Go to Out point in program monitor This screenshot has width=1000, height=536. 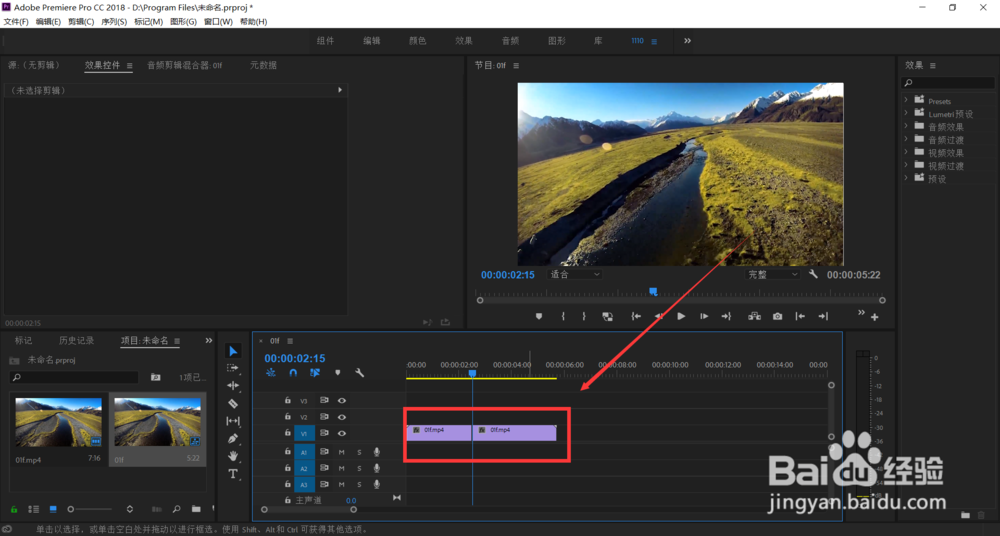coord(726,316)
